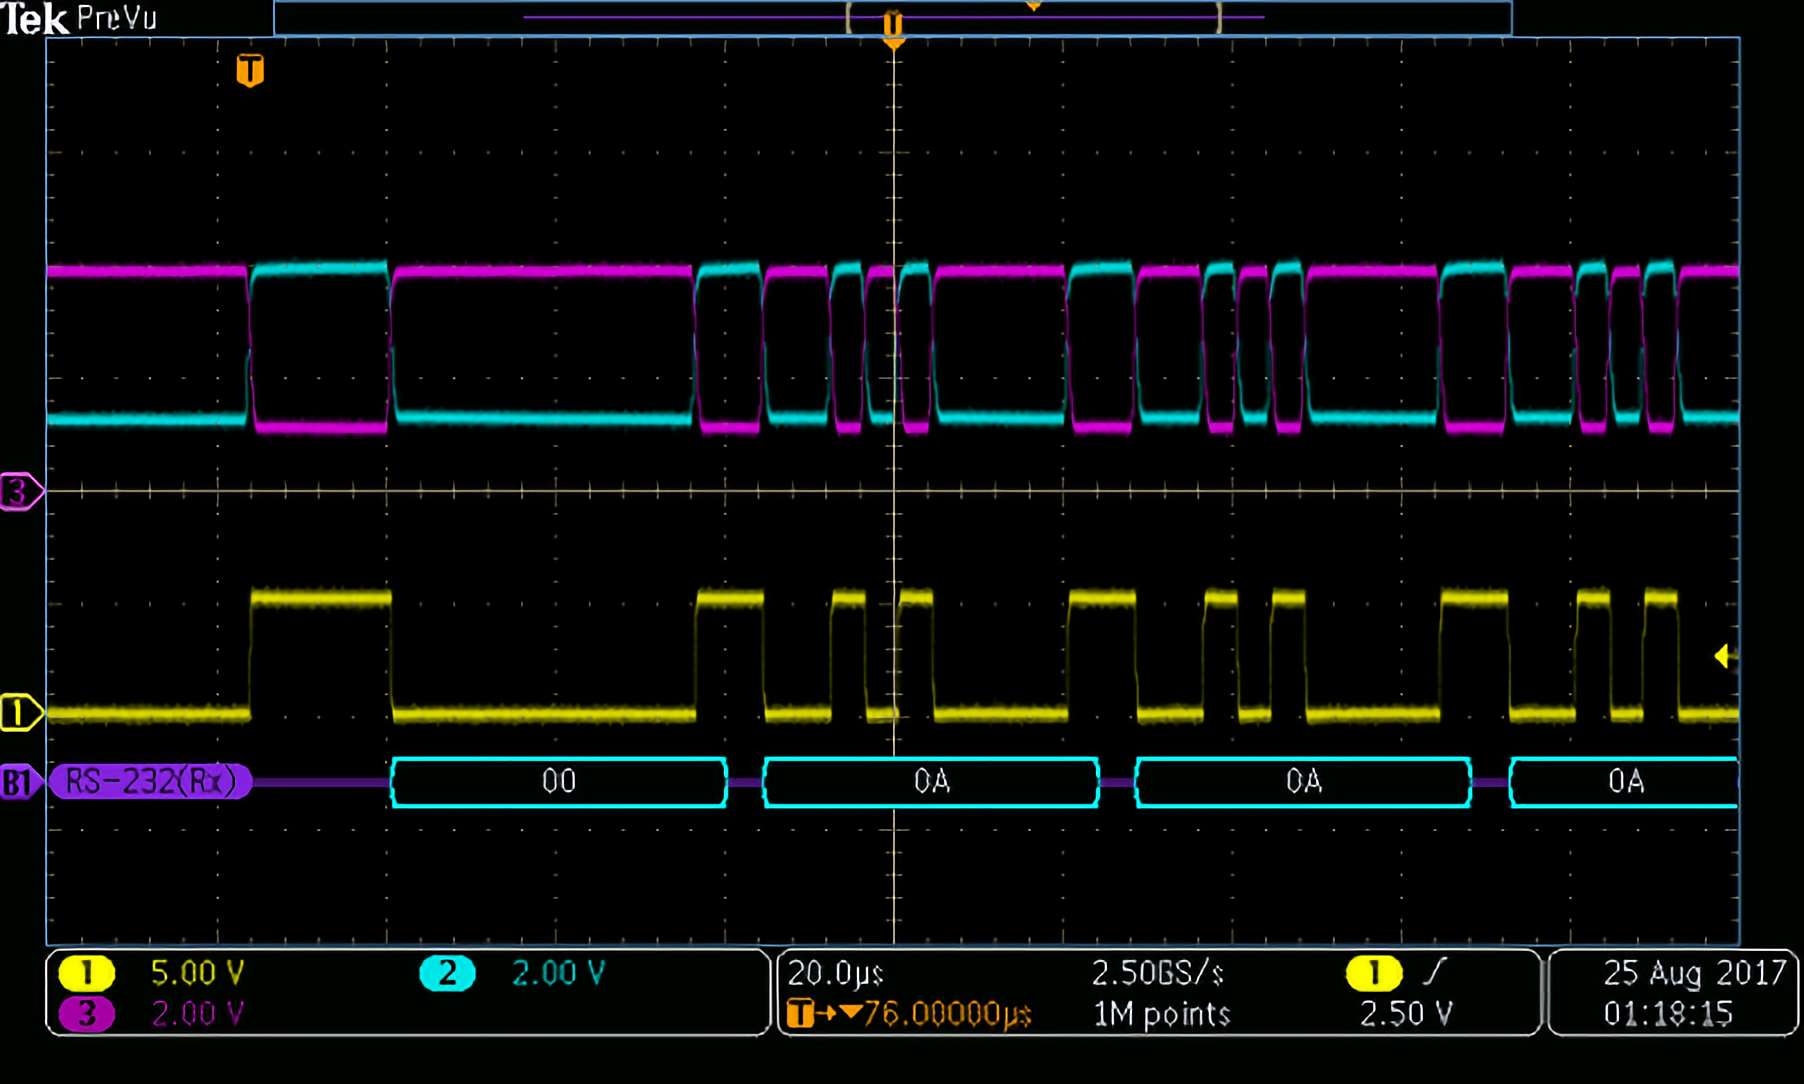The height and width of the screenshot is (1084, 1804).
Task: Click channel 3 scale value 2.00 V
Action: point(197,1014)
